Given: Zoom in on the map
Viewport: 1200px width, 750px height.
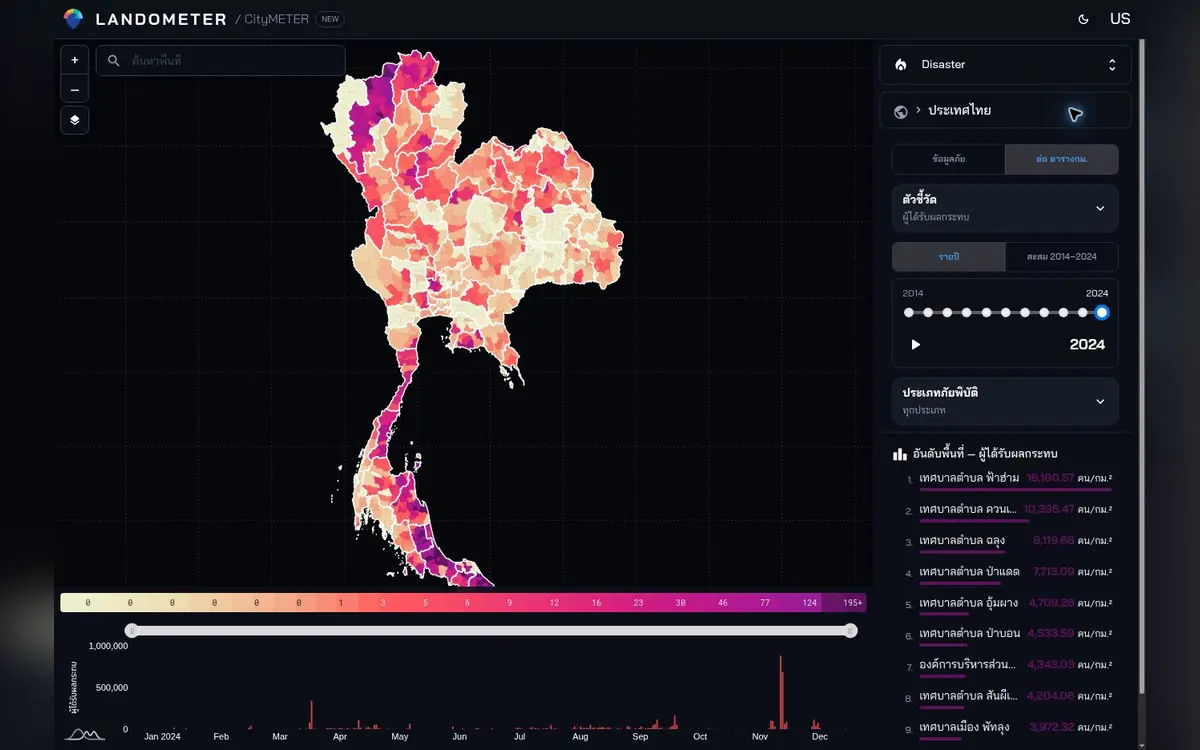Looking at the screenshot, I should (74, 60).
